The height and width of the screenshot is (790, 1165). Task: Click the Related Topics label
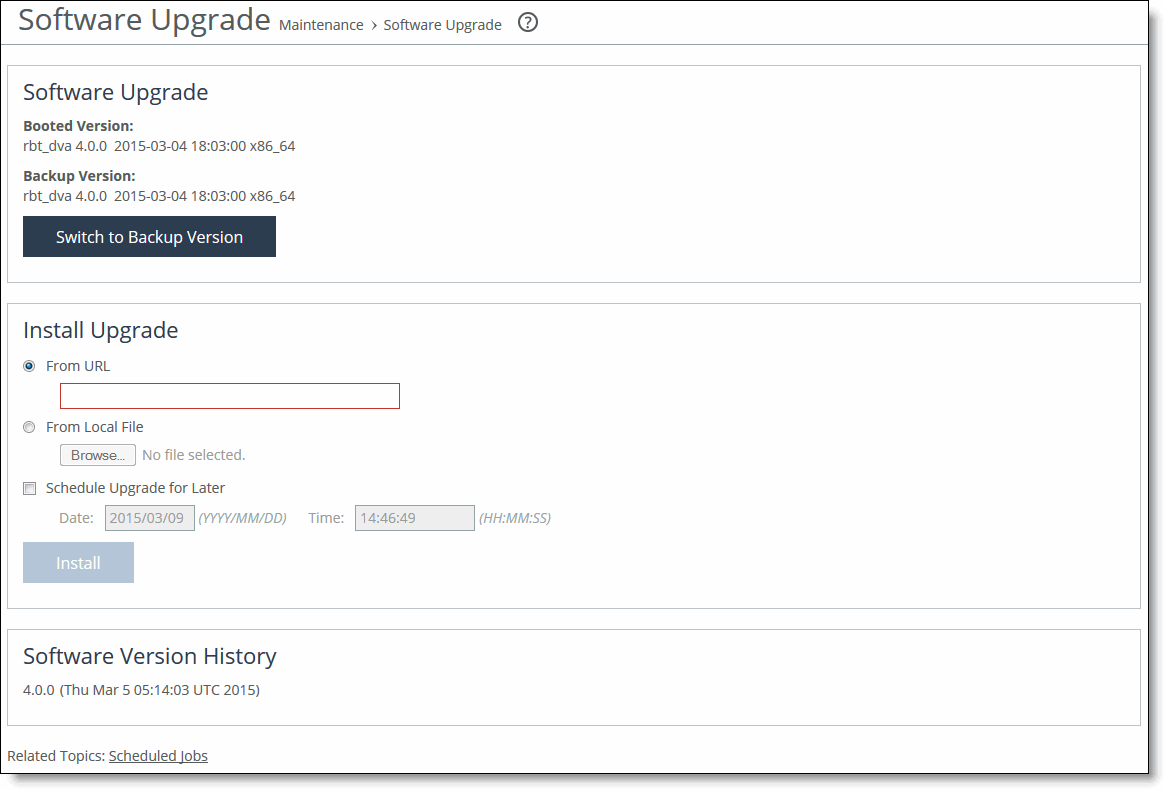pyautogui.click(x=56, y=756)
